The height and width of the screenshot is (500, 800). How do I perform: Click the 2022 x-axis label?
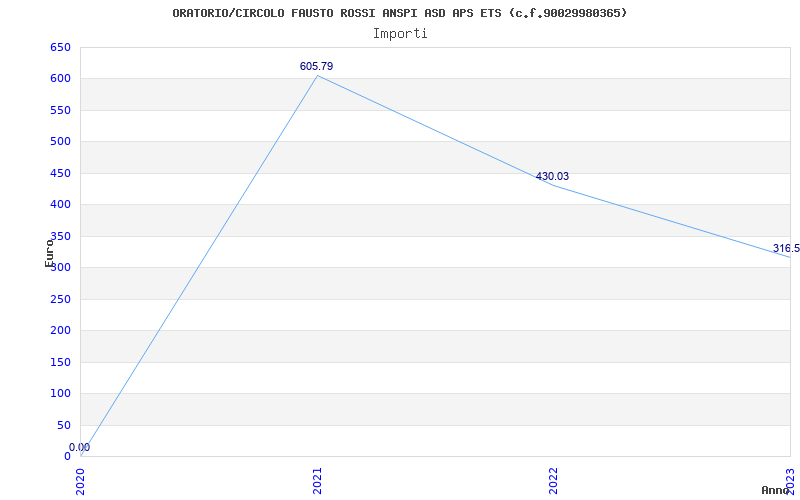[554, 481]
